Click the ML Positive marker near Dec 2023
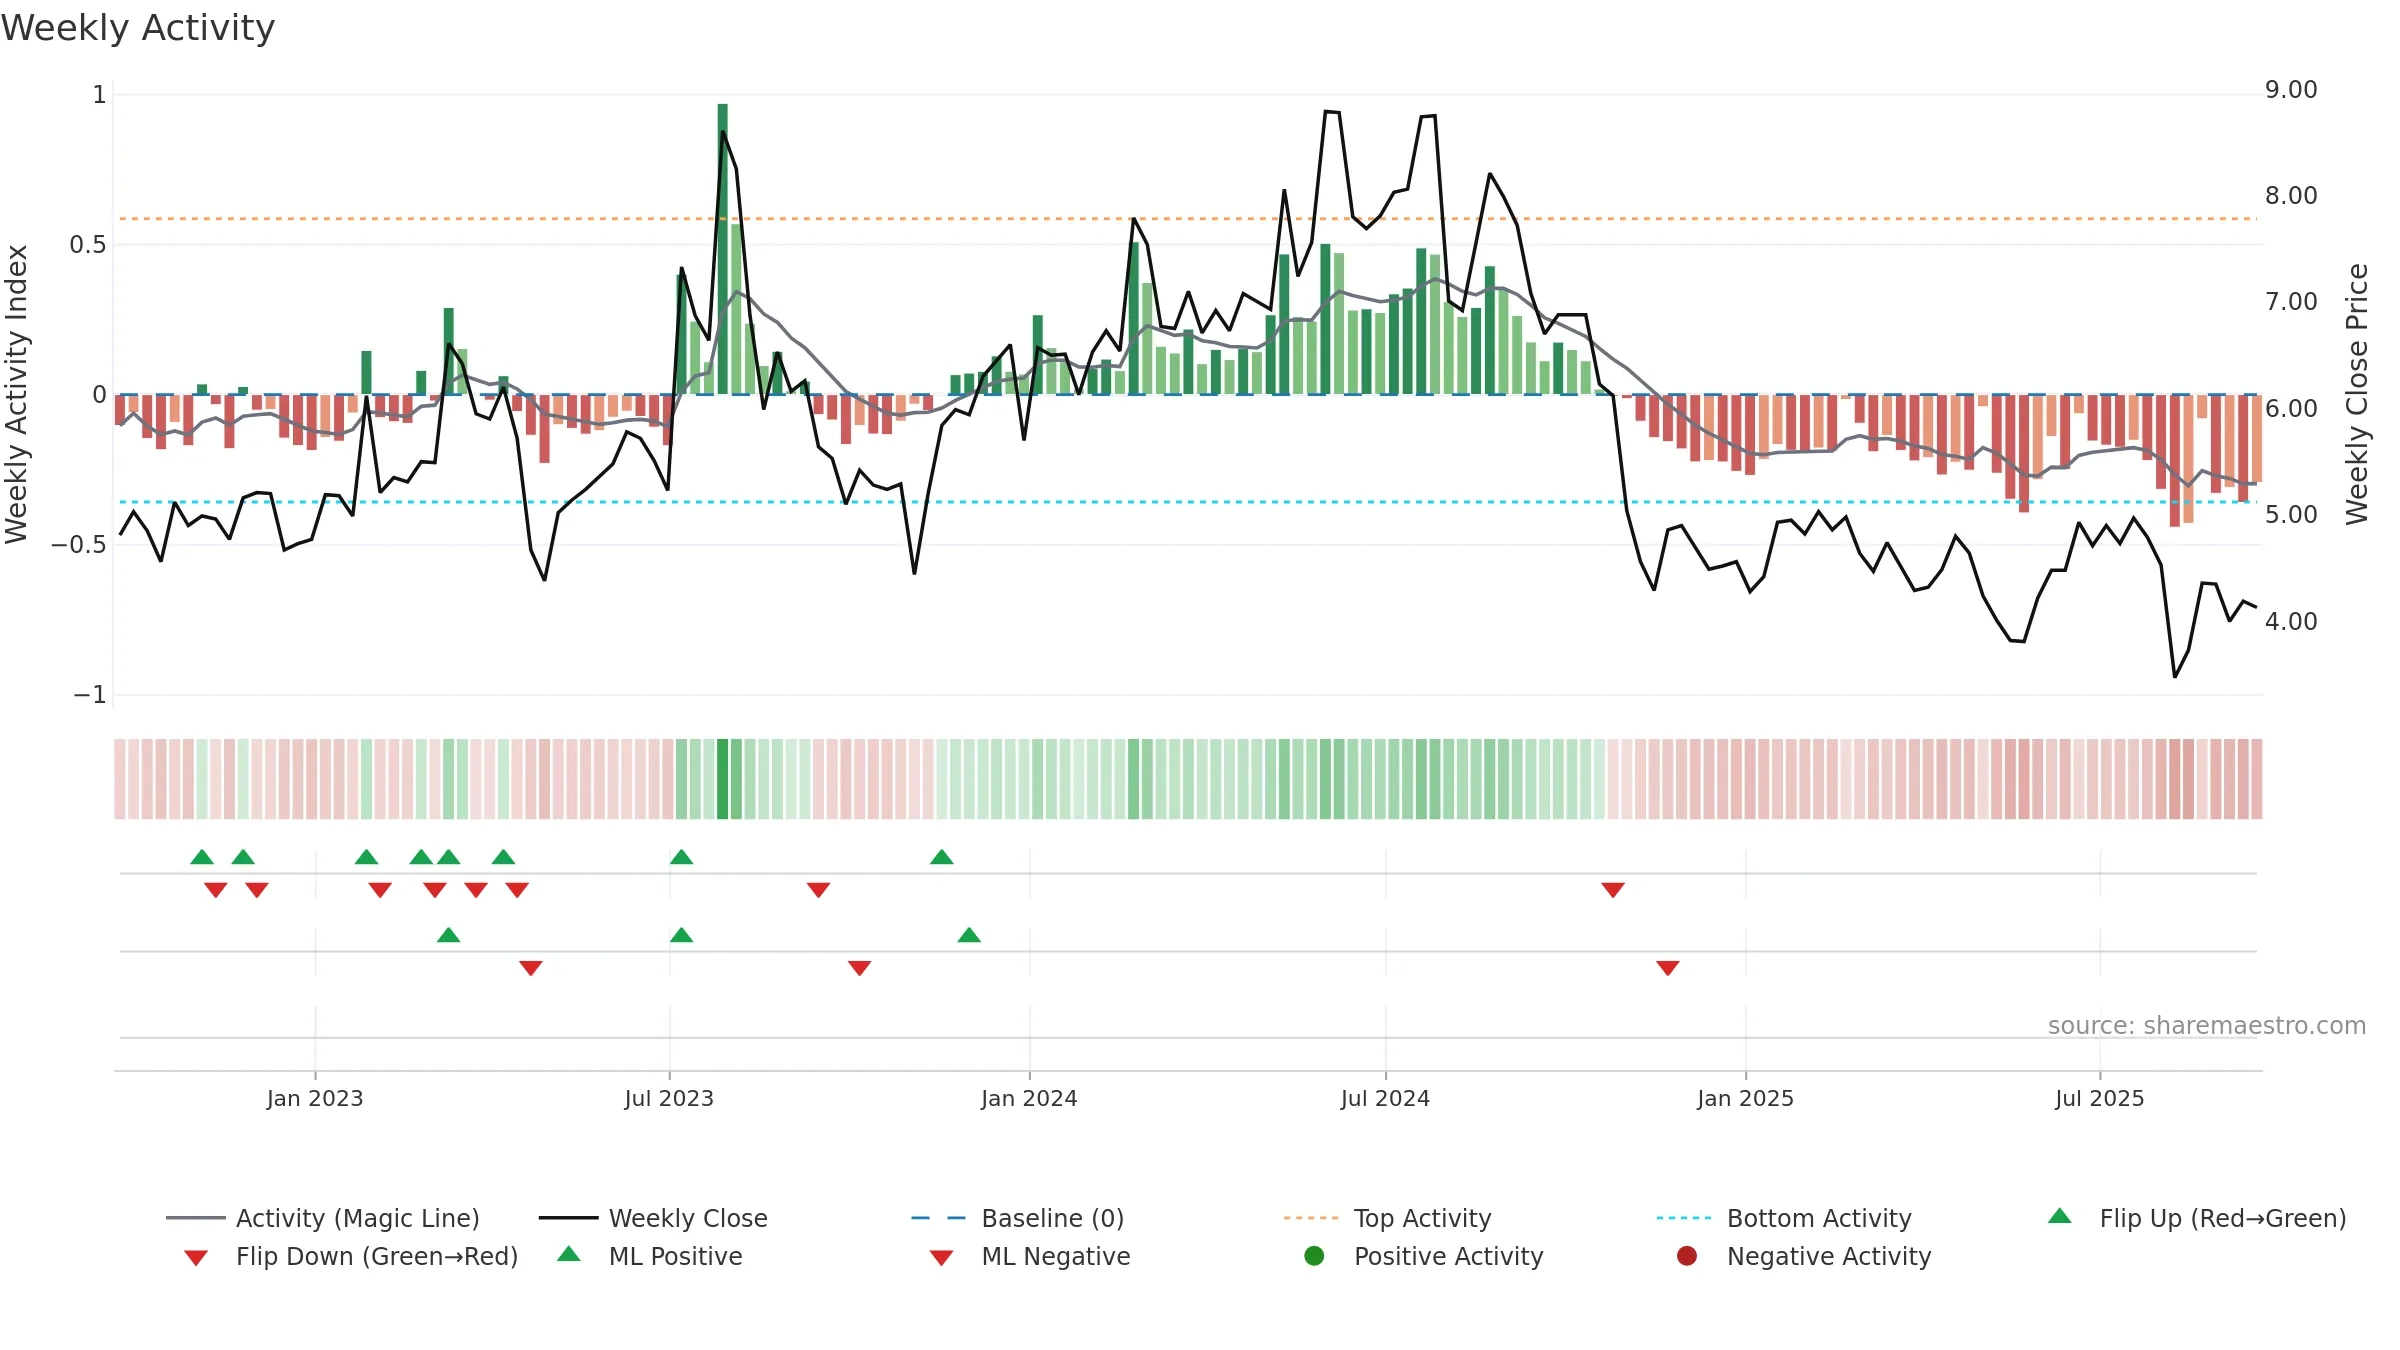The image size is (2400, 1350). [969, 935]
